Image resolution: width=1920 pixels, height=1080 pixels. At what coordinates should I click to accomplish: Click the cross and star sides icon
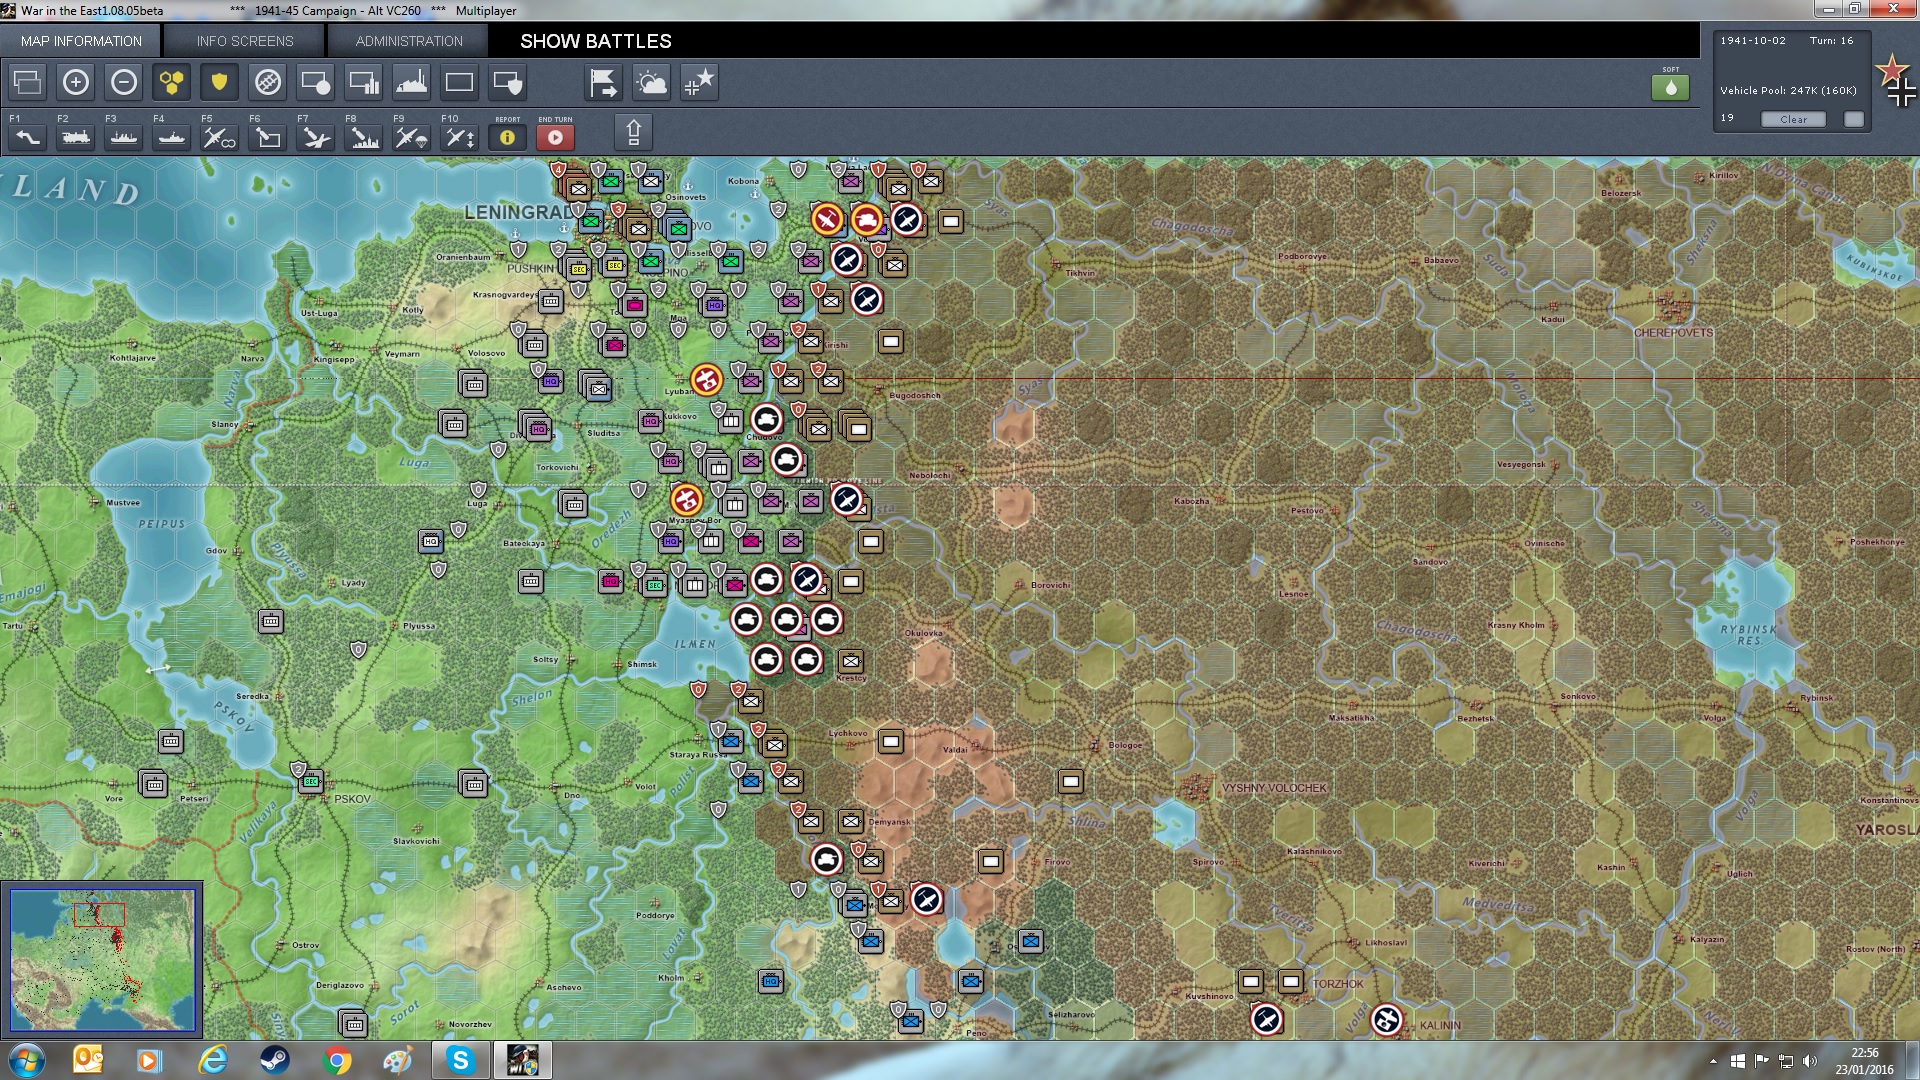tap(700, 82)
